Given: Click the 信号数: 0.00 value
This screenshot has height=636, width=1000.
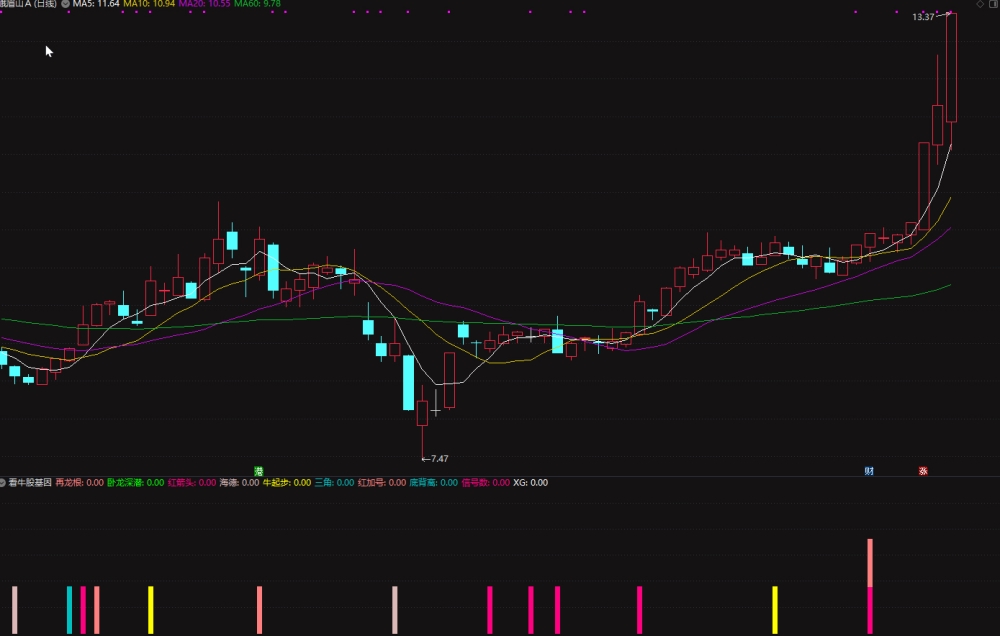Looking at the screenshot, I should (x=485, y=483).
